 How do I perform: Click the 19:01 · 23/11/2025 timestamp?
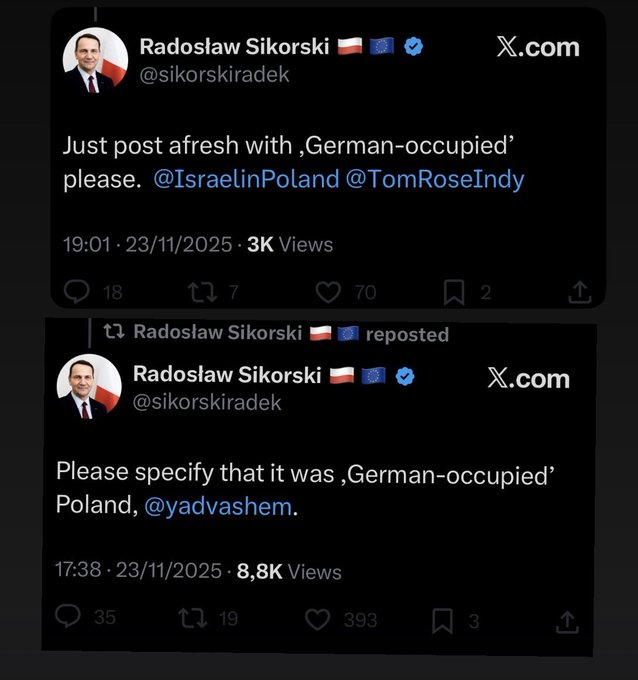click(147, 245)
